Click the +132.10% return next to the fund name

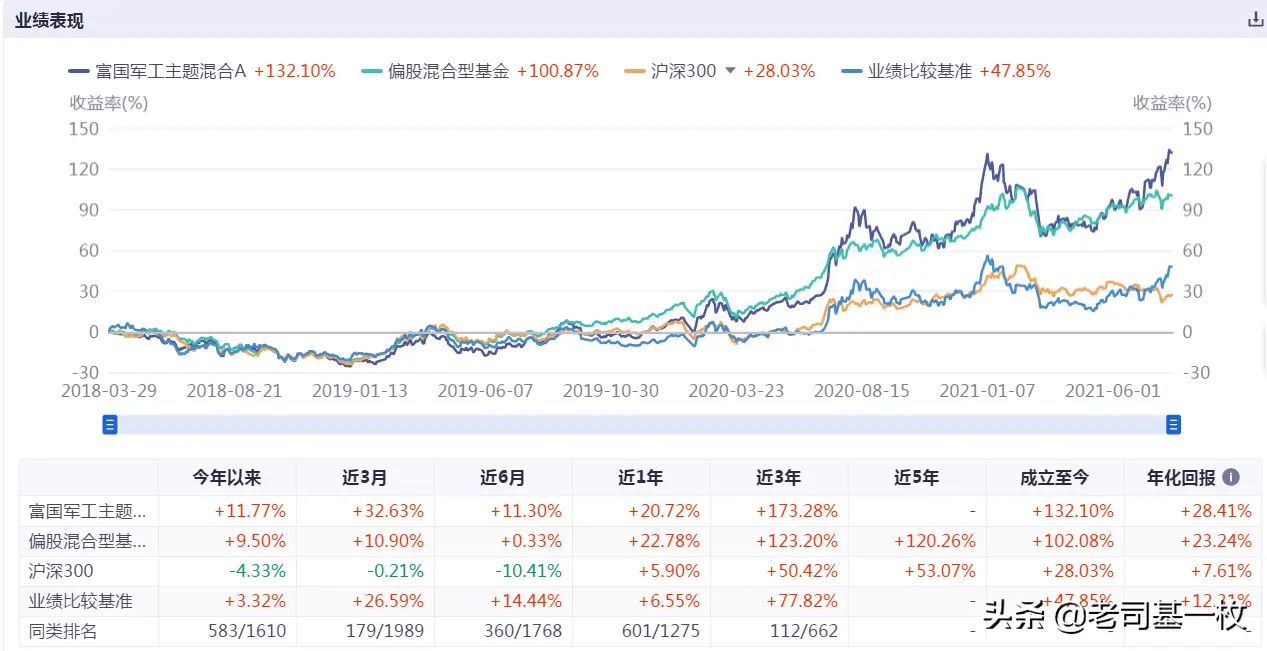294,70
